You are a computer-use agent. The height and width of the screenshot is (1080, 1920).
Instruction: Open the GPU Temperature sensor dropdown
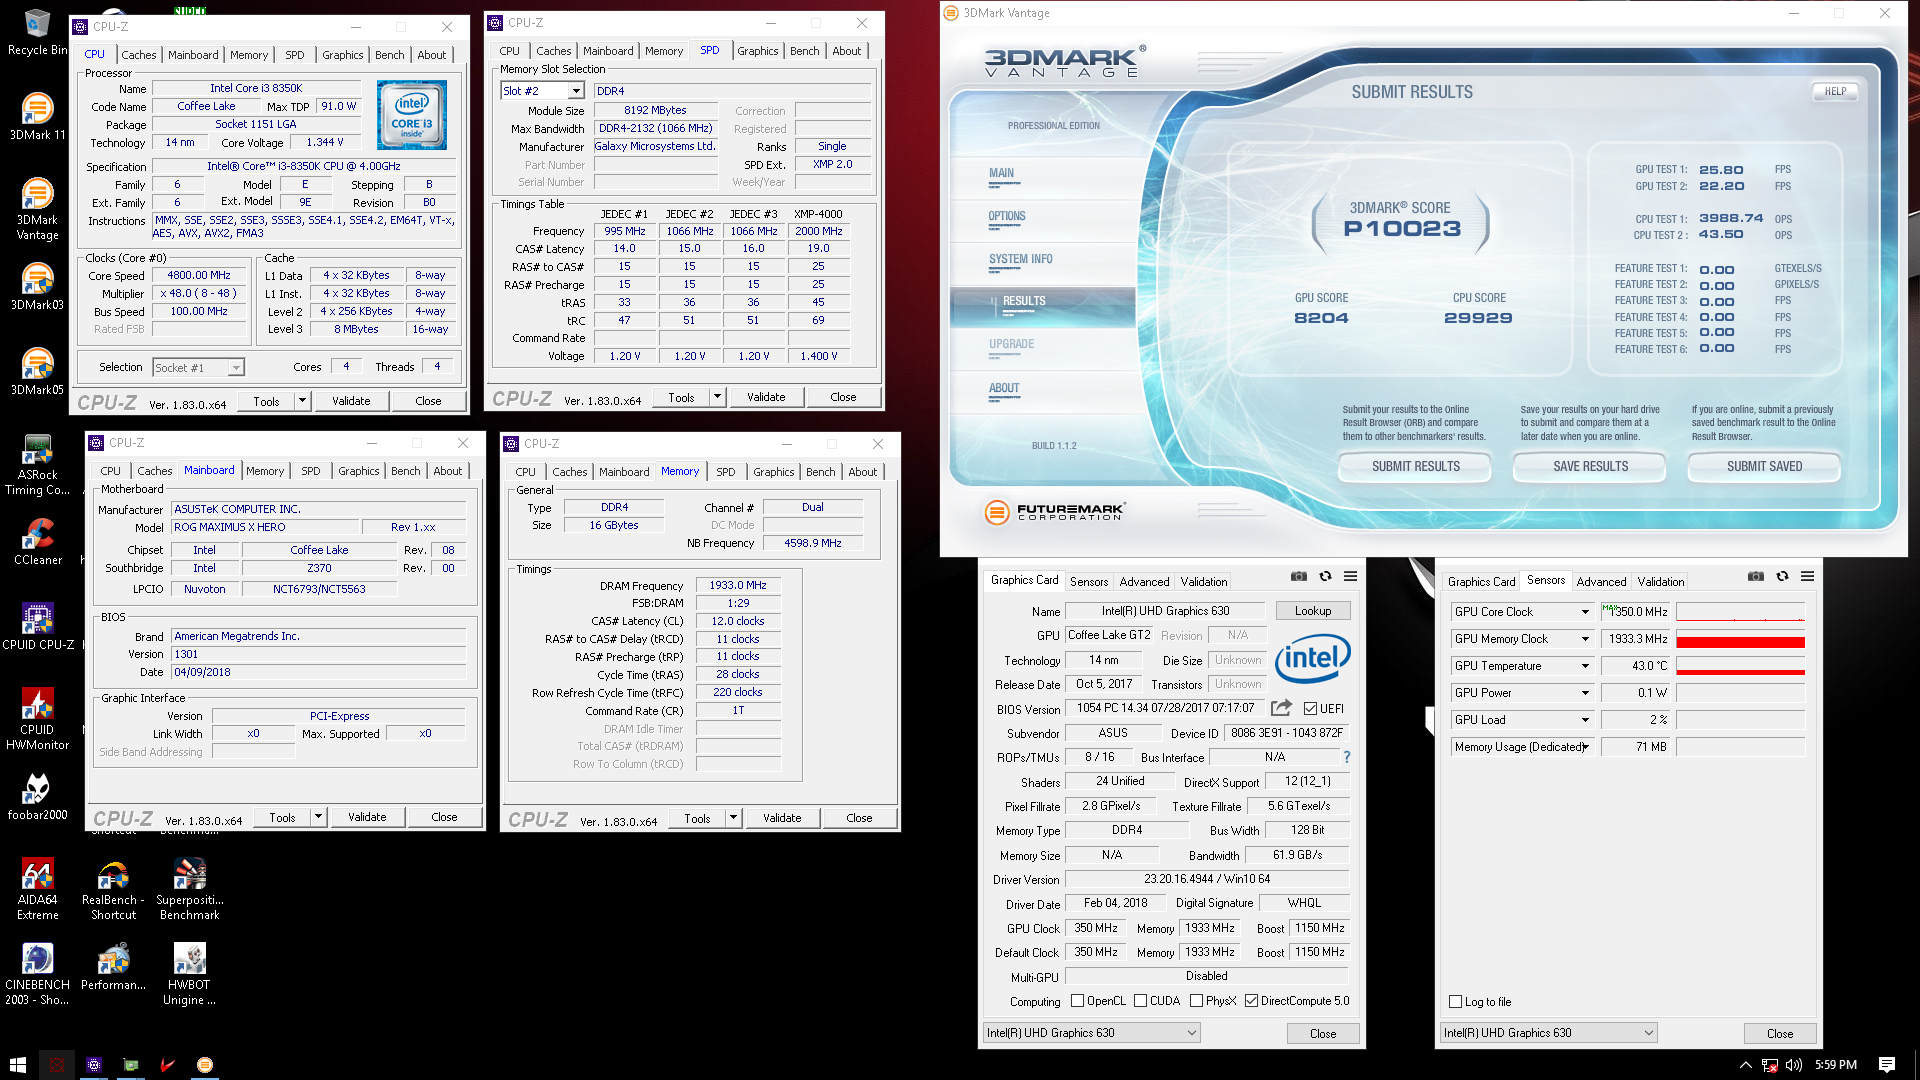tap(1584, 666)
